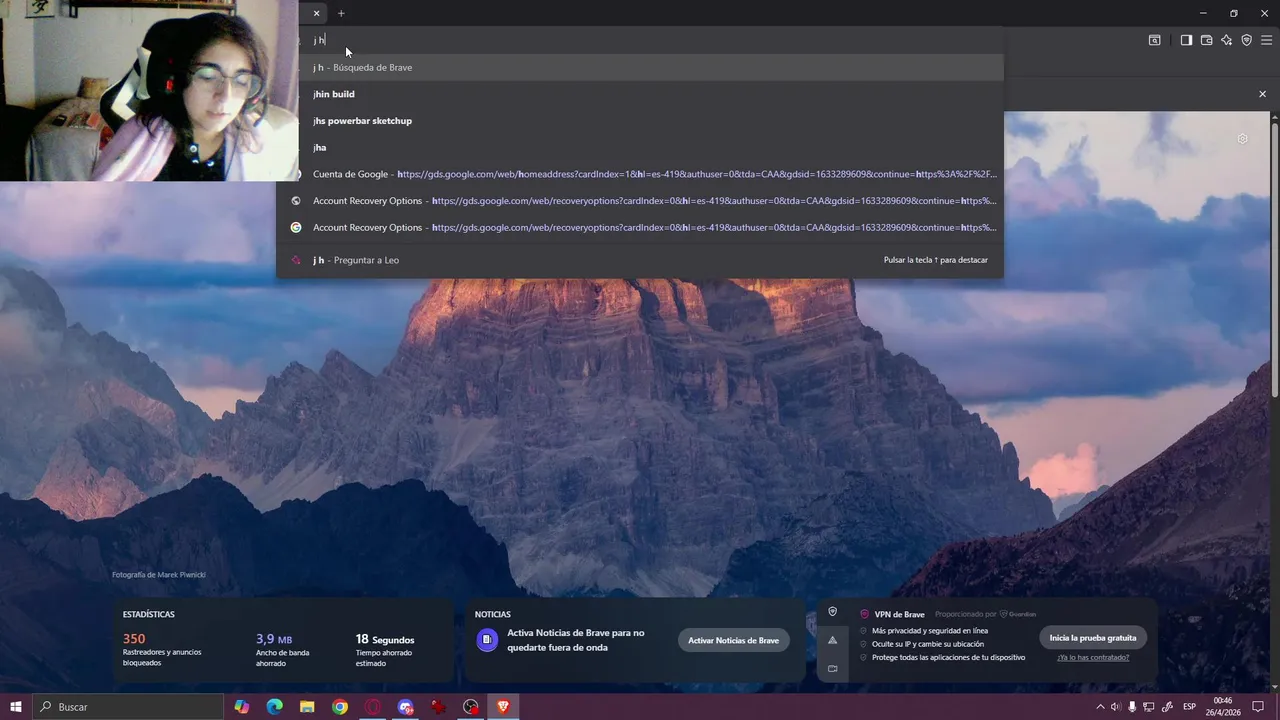1280x720 pixels.
Task: Switch the ESP input language indicator
Action: tap(1189, 707)
